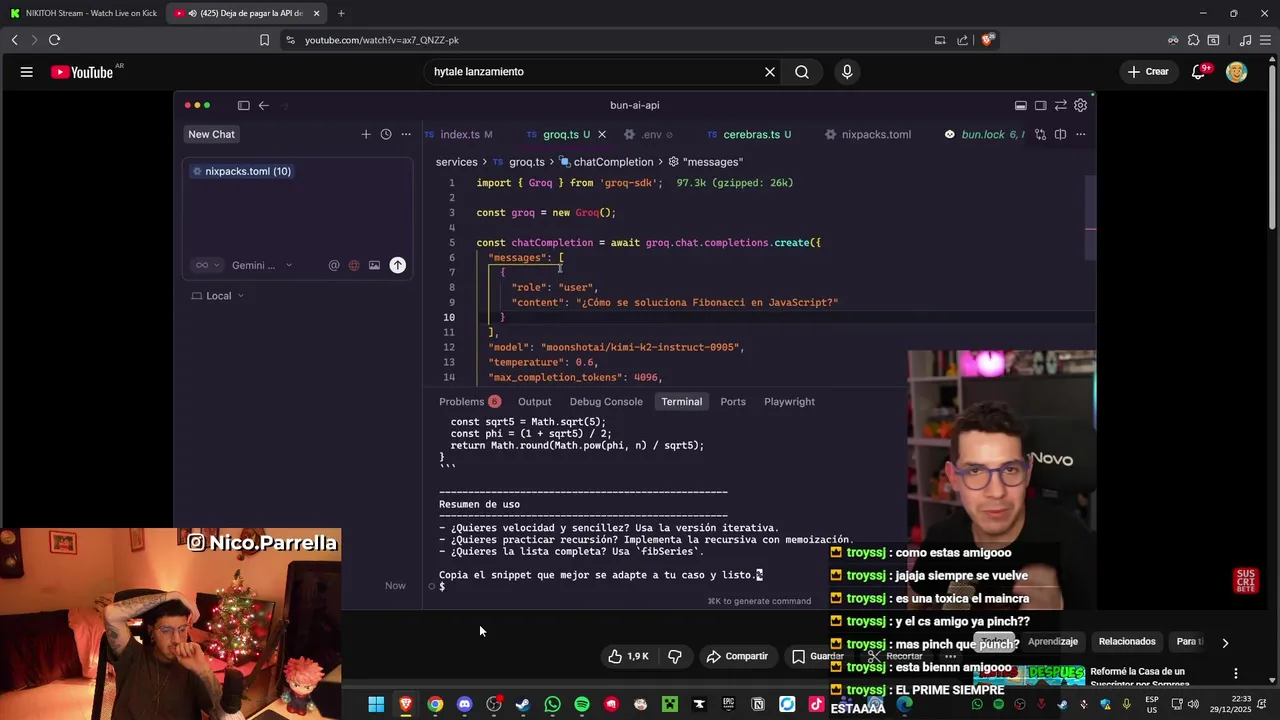Screen dimensions: 1280x720
Task: Open the Problems panel tab
Action: [x=469, y=401]
